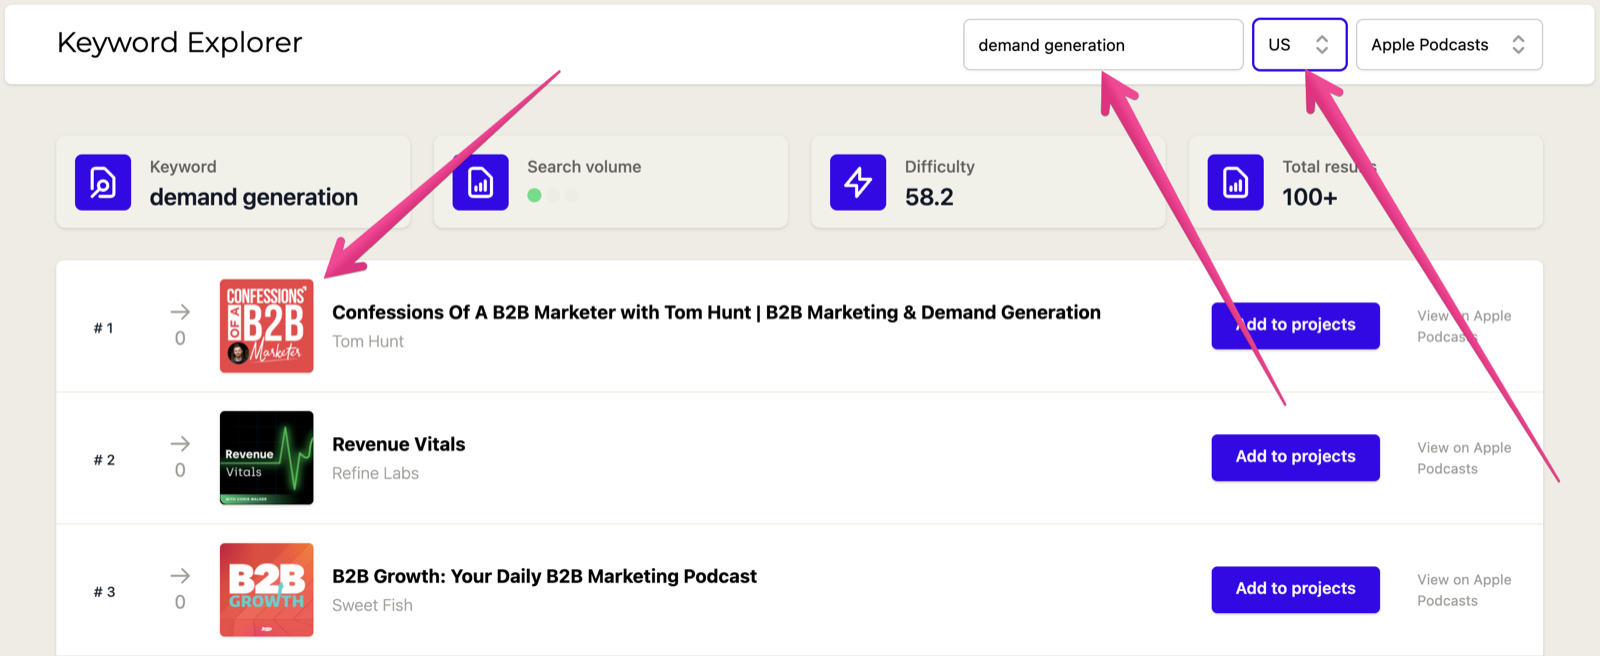This screenshot has width=1600, height=656.
Task: Click the Difficulty label
Action: point(940,167)
